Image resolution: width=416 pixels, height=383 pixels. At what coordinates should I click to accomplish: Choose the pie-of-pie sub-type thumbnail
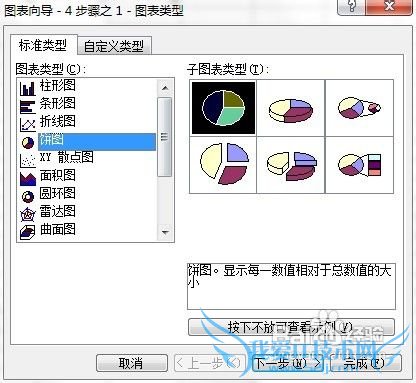[359, 108]
